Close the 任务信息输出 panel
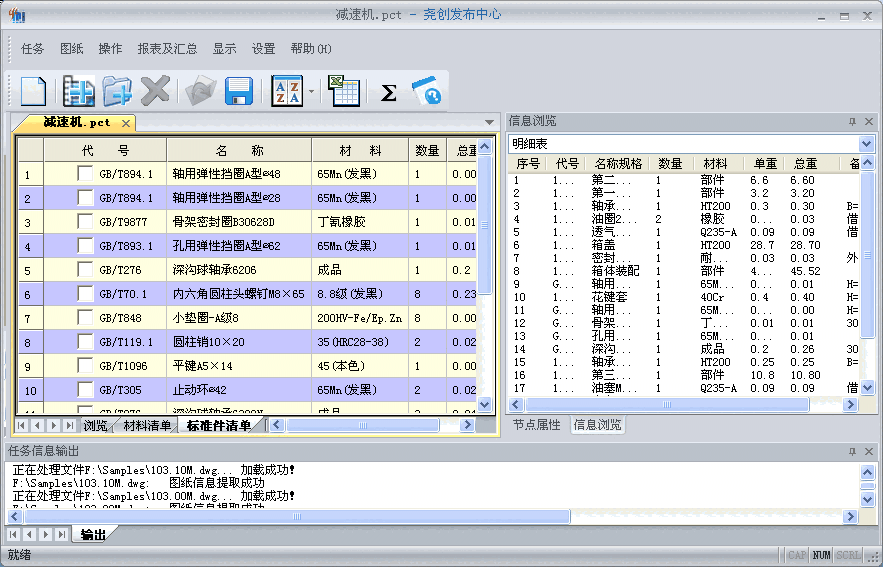Viewport: 883px width, 567px height. coord(869,451)
